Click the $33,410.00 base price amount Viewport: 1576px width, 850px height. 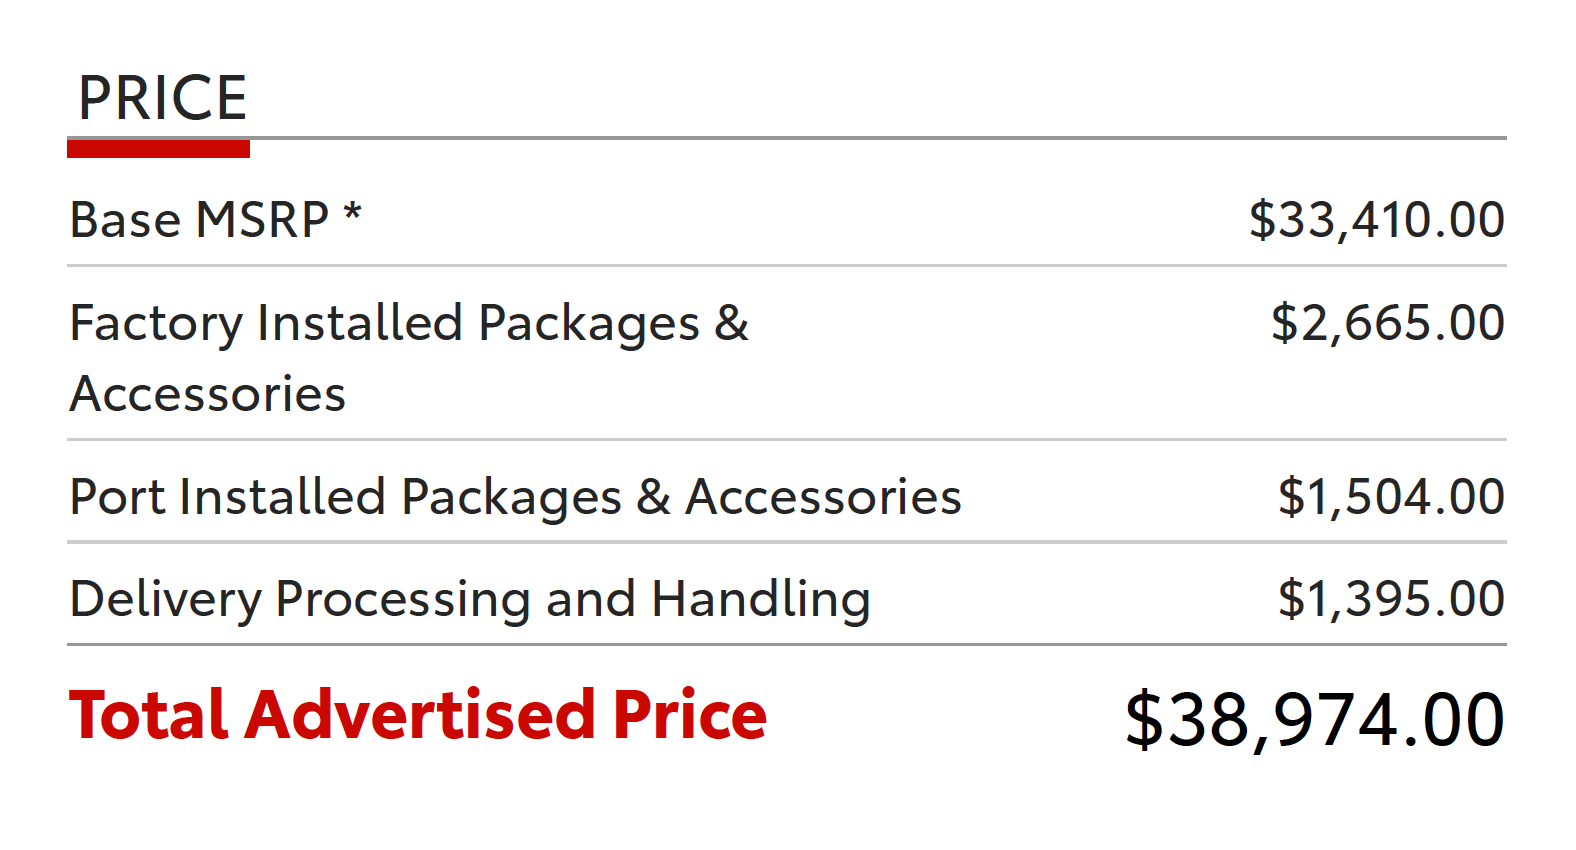pyautogui.click(x=1376, y=220)
